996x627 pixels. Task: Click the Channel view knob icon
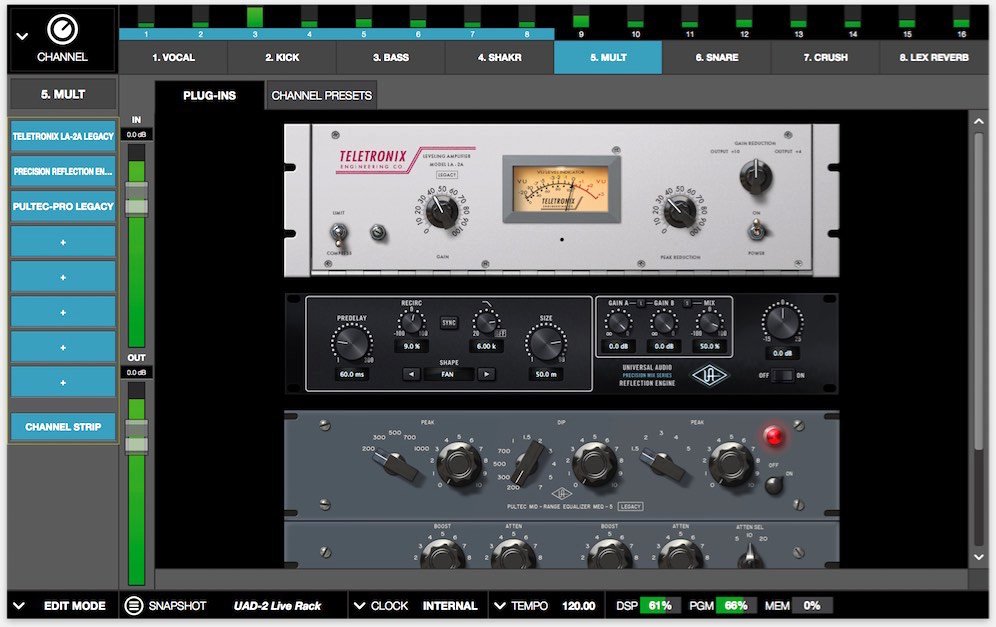point(62,29)
